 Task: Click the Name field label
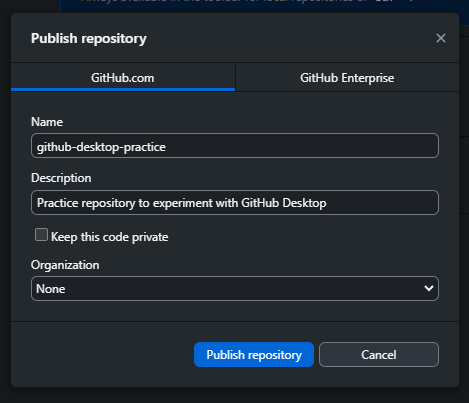tap(47, 122)
